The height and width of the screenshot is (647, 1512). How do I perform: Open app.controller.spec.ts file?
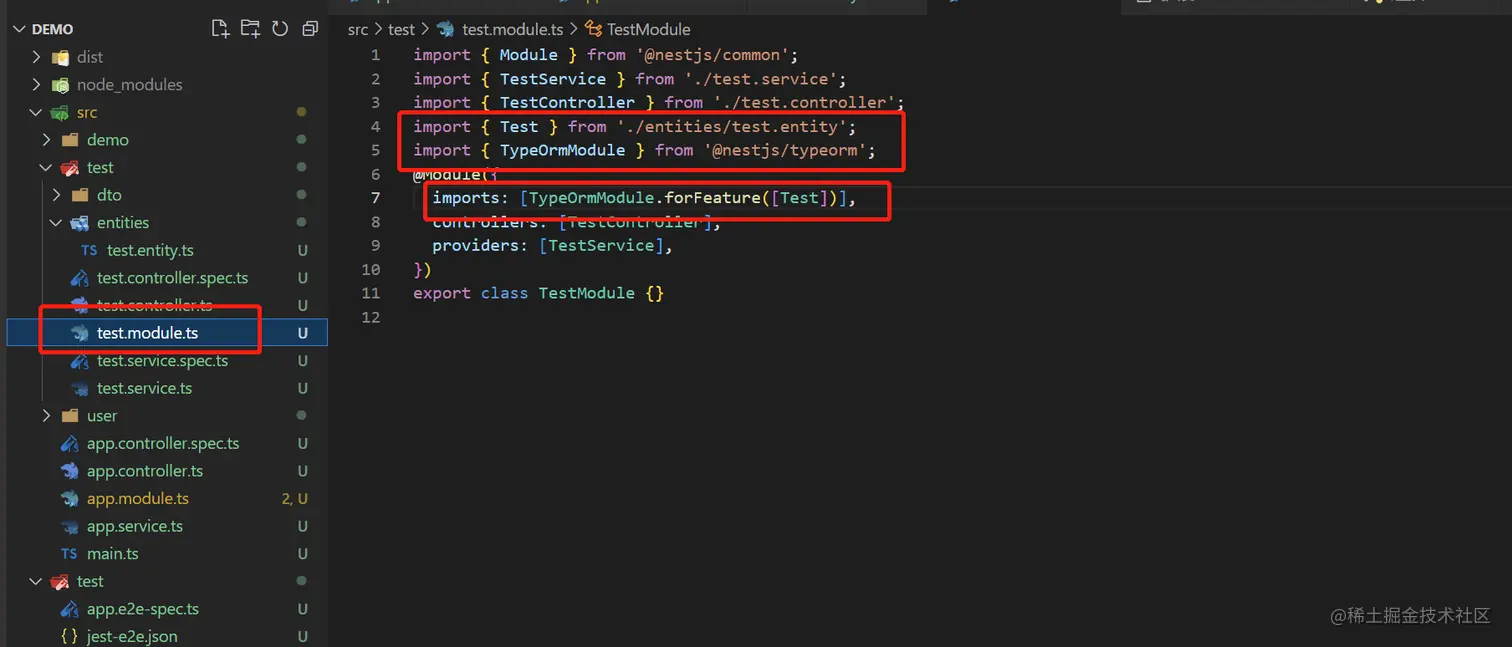point(163,443)
